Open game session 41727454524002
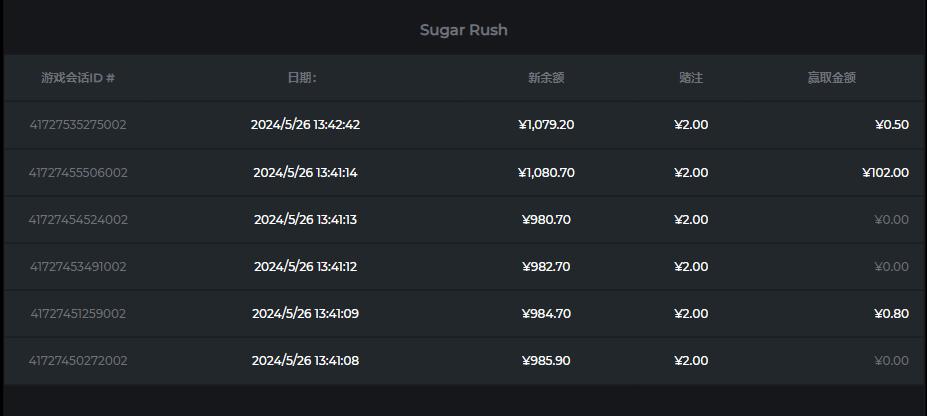 pos(78,220)
